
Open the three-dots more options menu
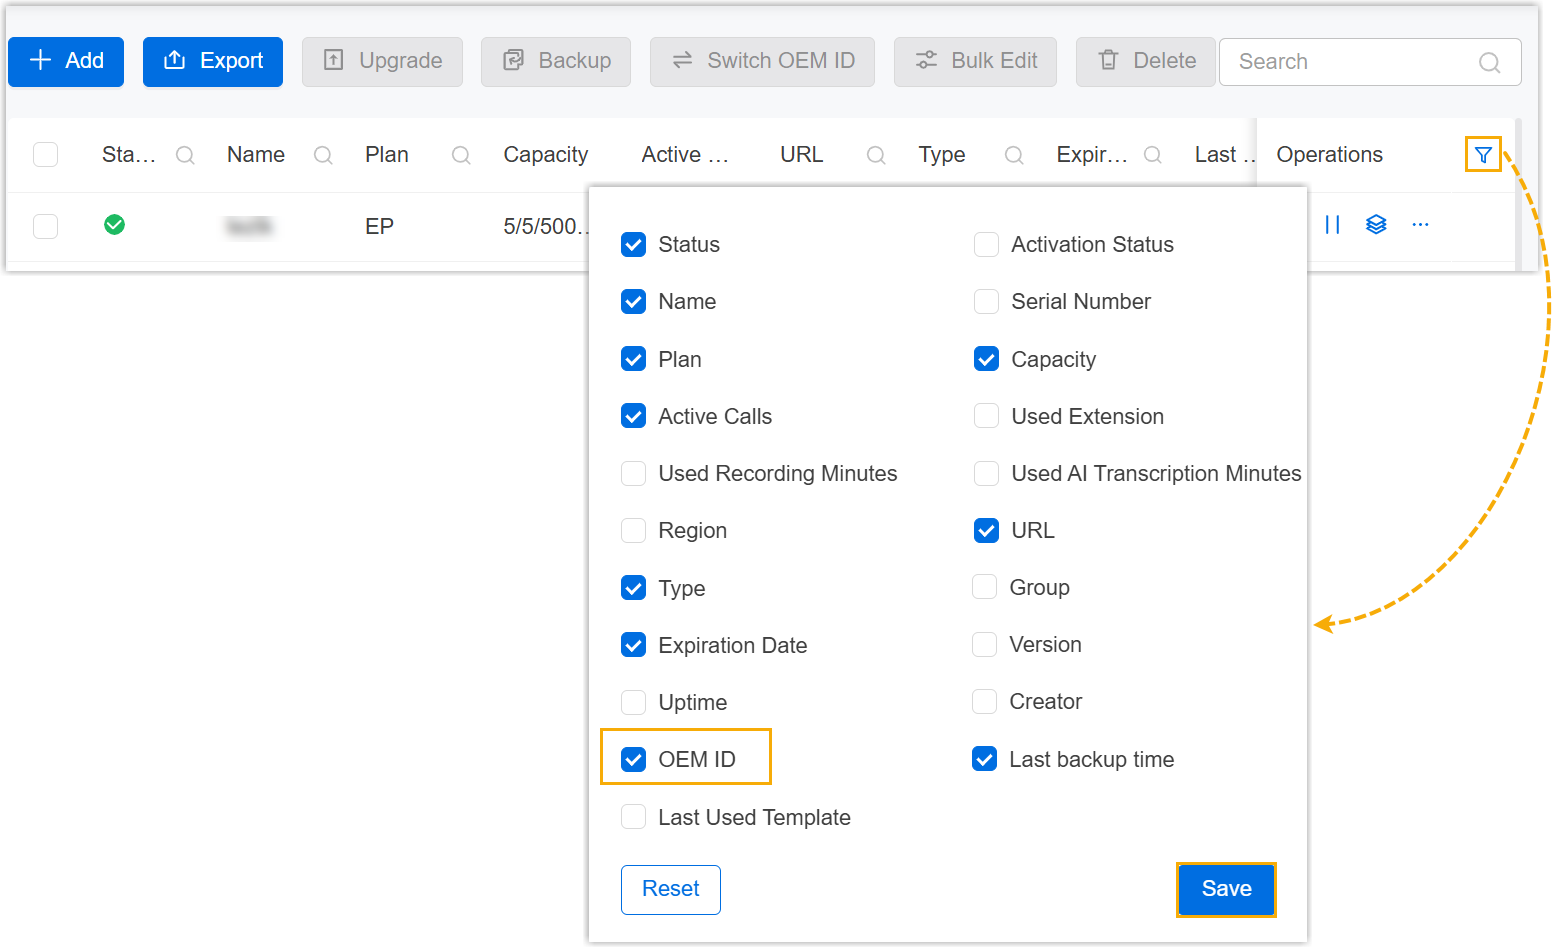click(x=1420, y=225)
